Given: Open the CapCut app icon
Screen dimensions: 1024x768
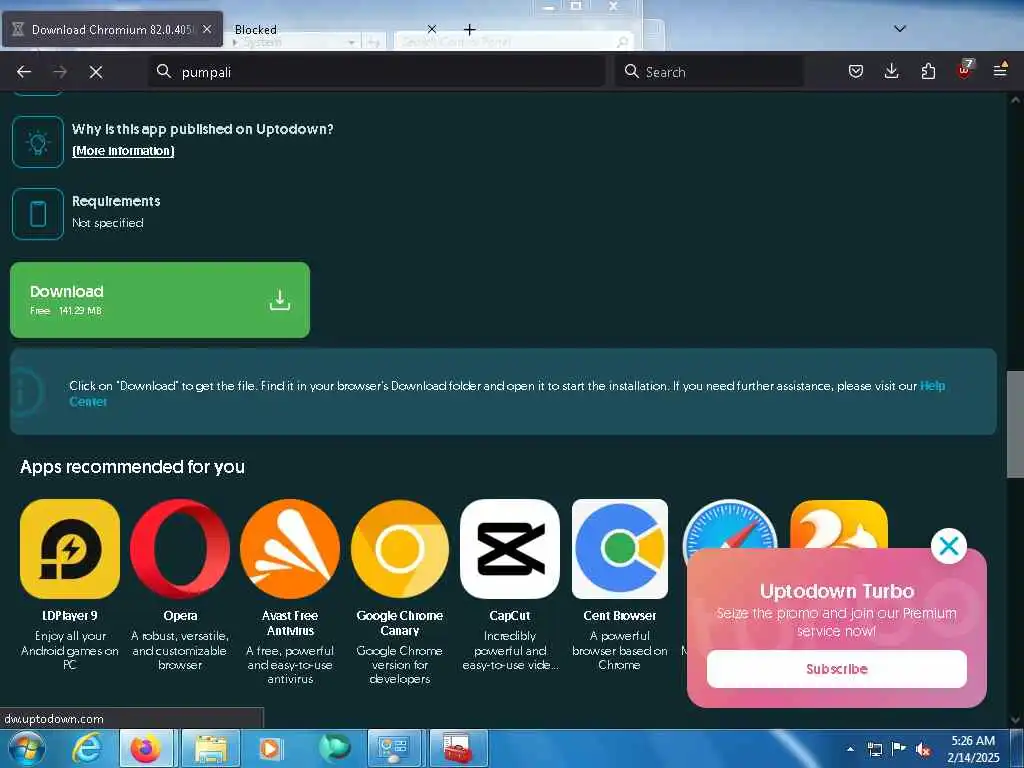Looking at the screenshot, I should tap(510, 549).
